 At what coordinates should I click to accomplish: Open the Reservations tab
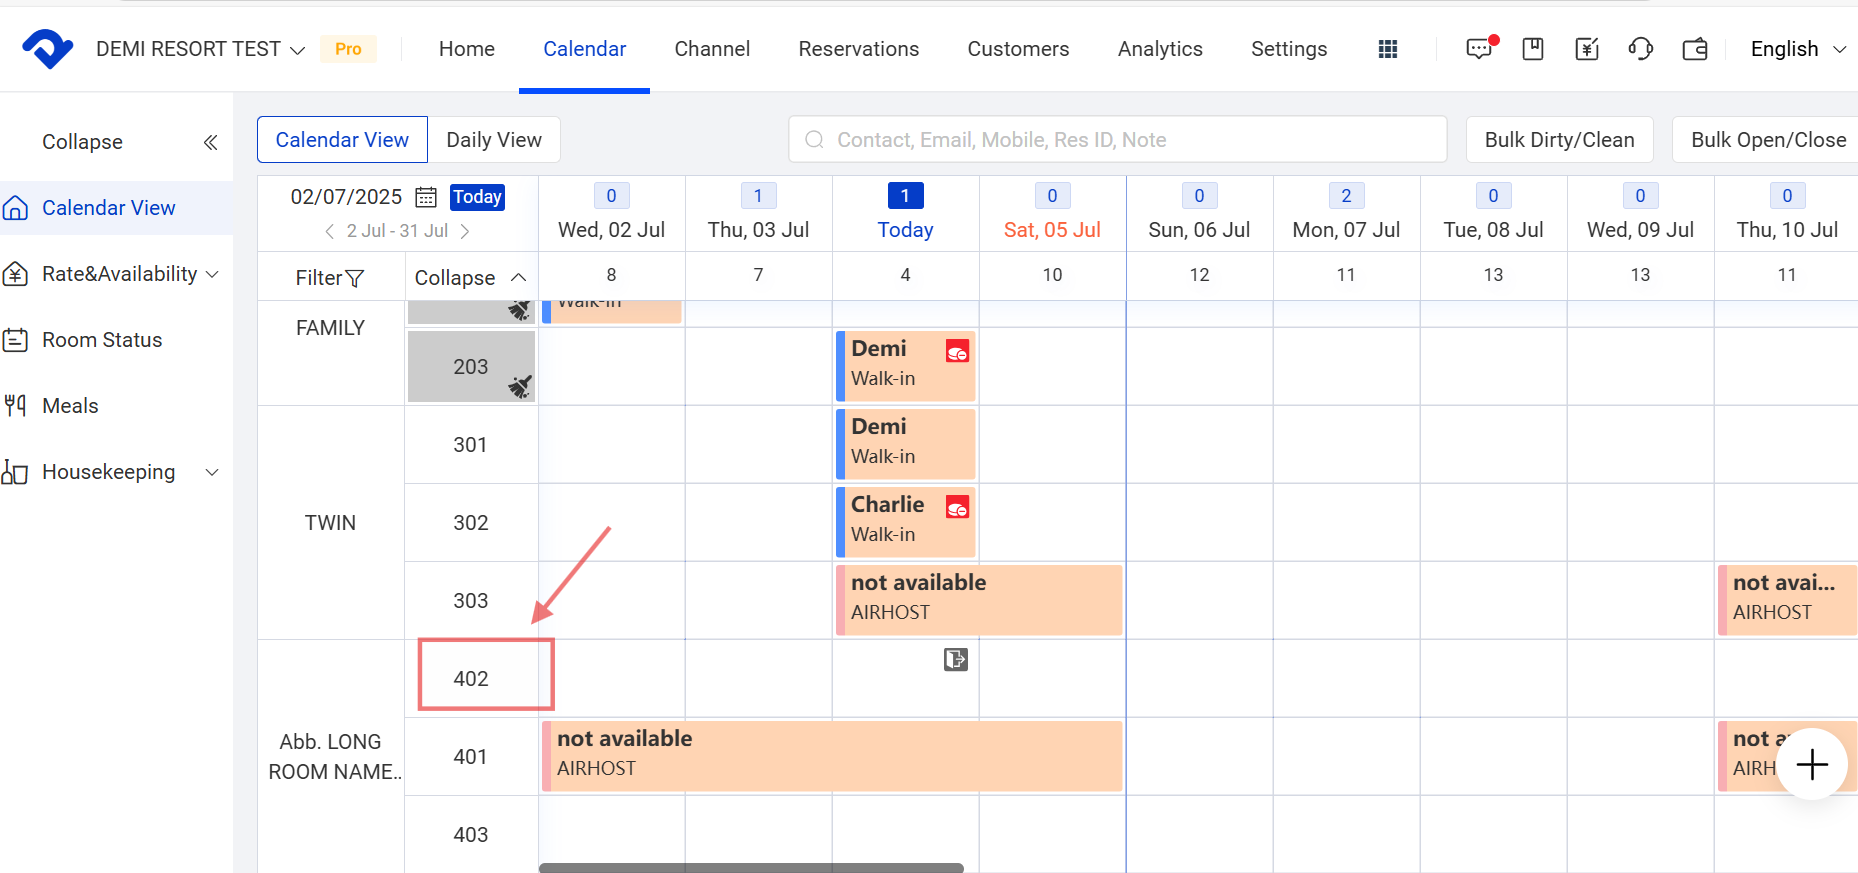(x=858, y=49)
